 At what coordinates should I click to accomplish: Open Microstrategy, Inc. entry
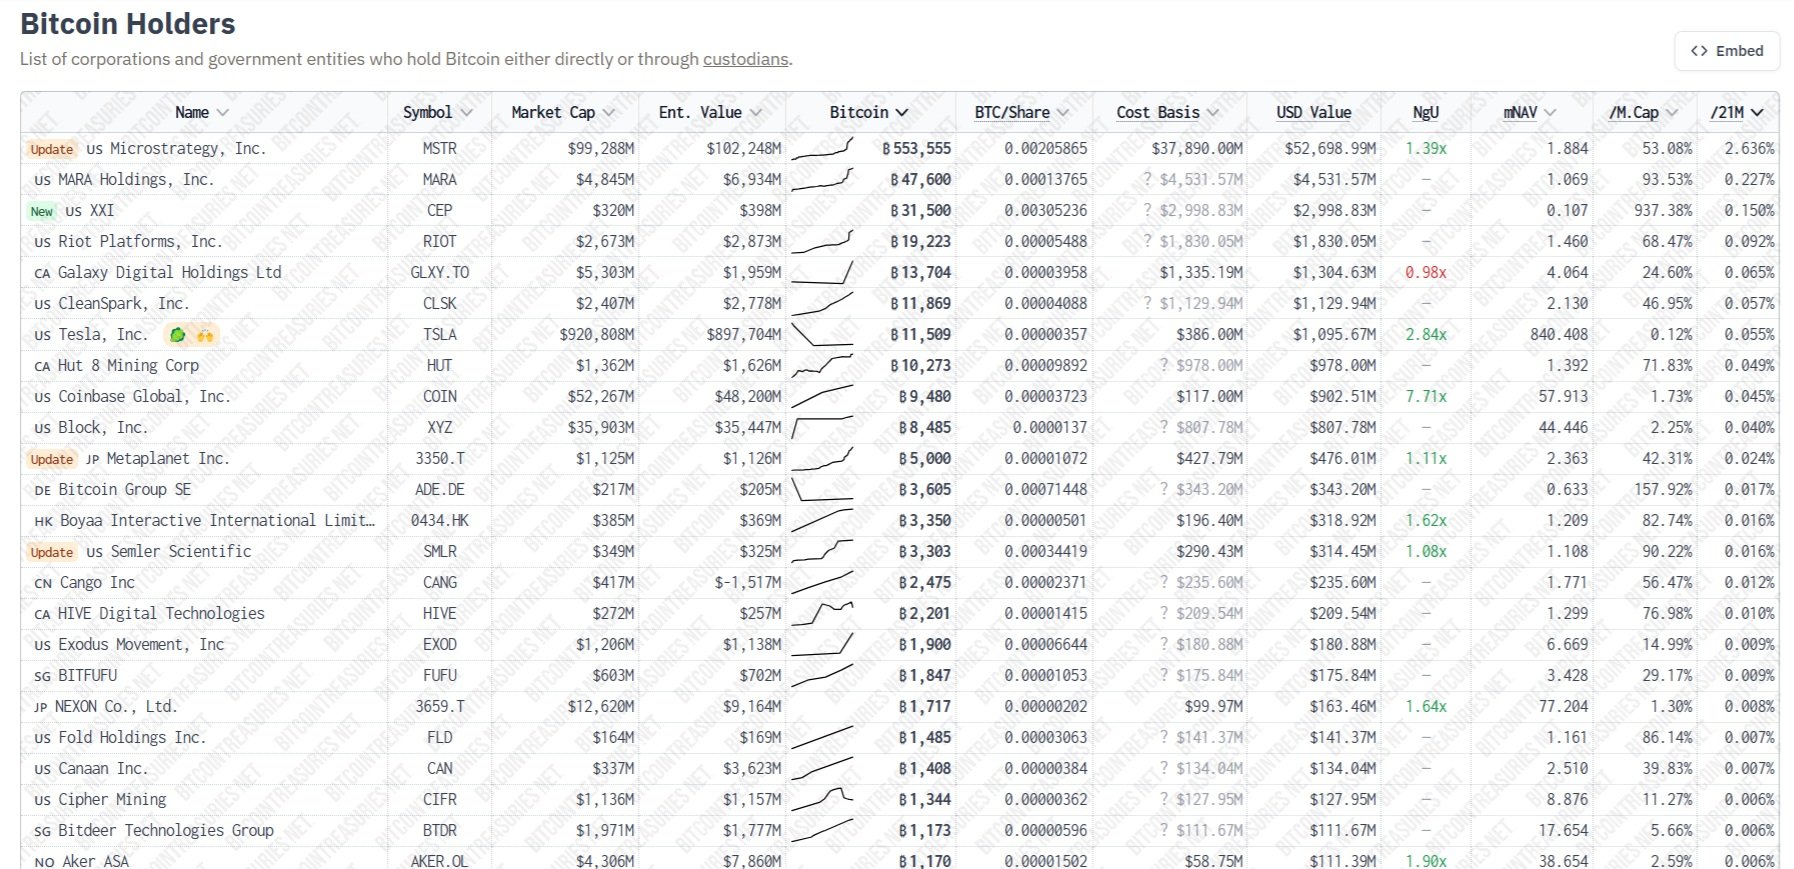click(x=187, y=148)
